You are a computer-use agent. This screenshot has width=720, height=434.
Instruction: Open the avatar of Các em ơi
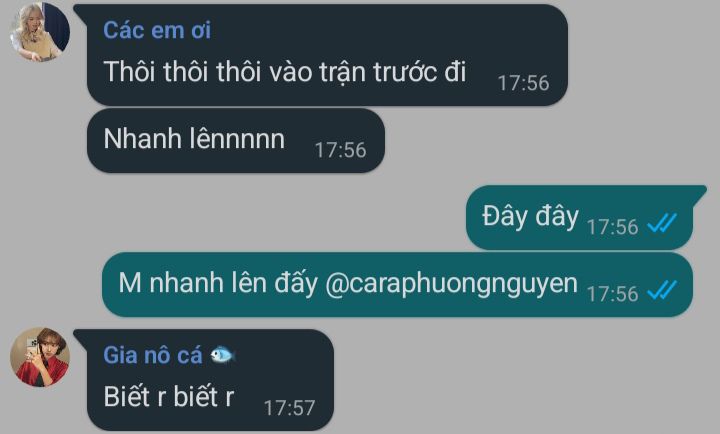pyautogui.click(x=40, y=31)
